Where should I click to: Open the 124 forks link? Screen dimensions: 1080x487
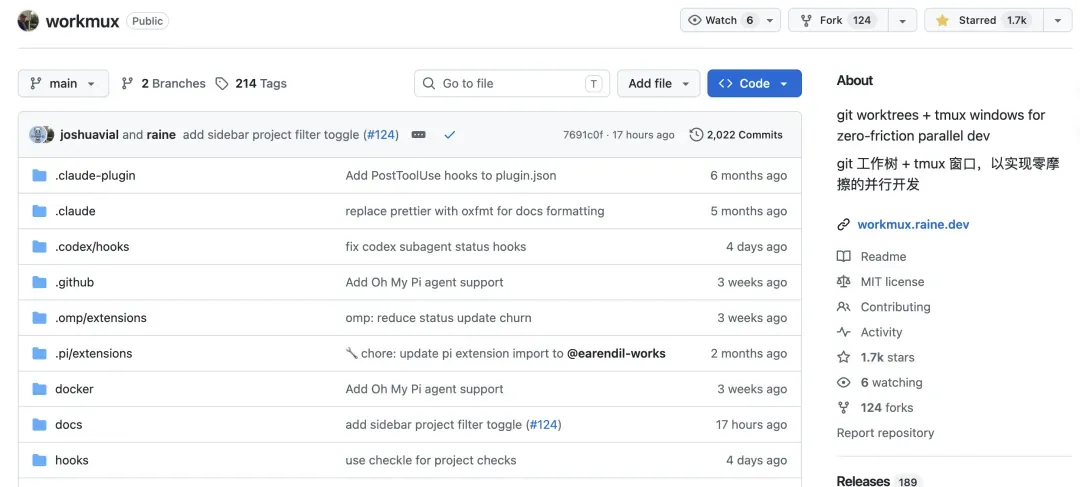tap(887, 408)
